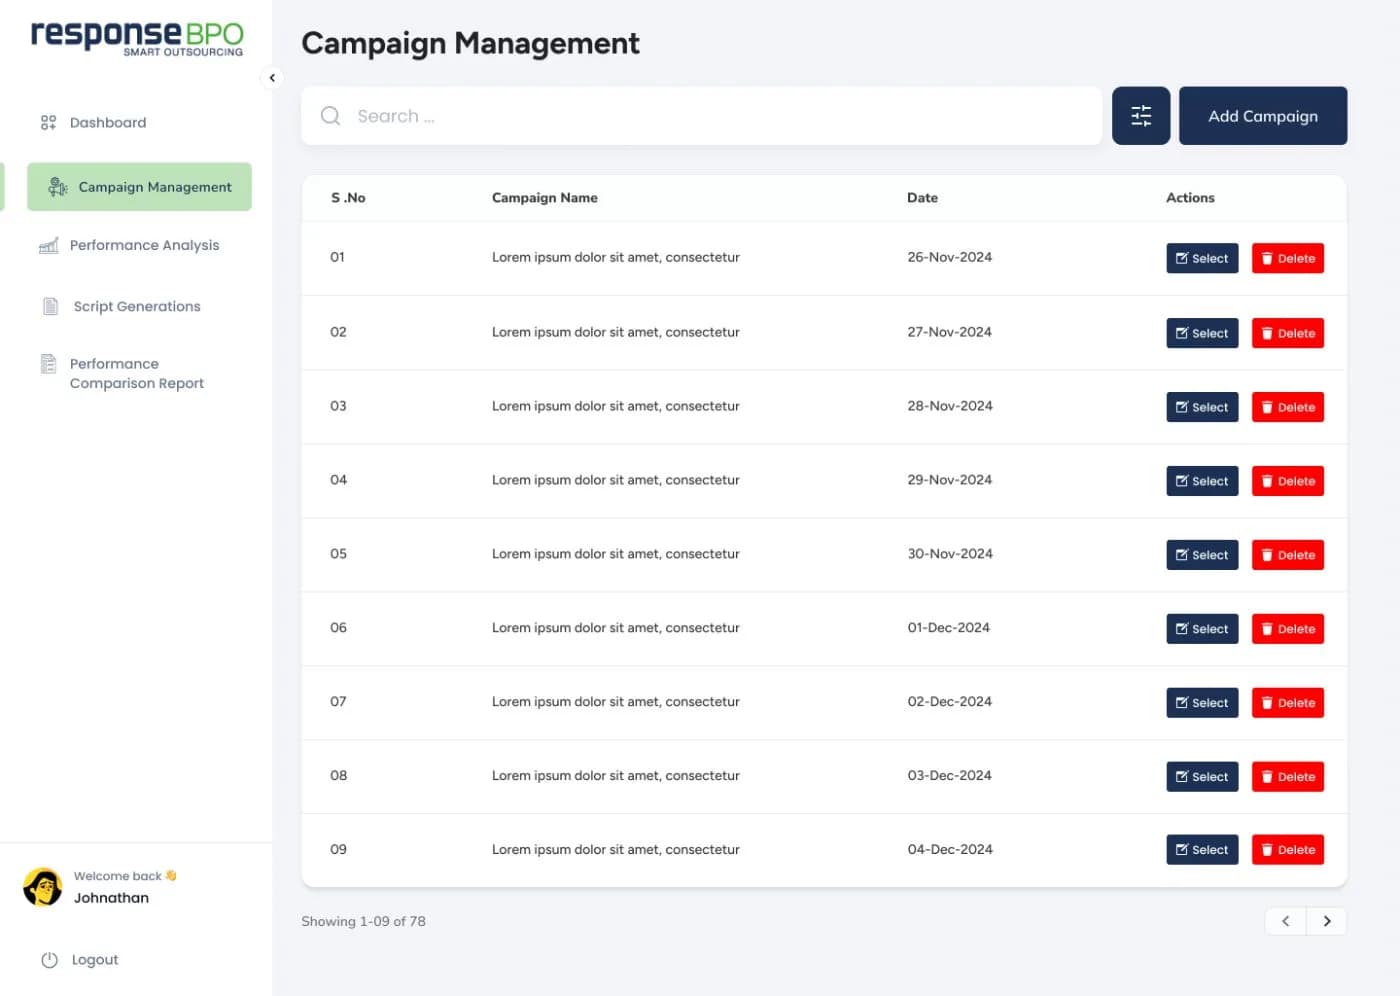The image size is (1400, 996).
Task: Click Johnathan's profile avatar
Action: point(43,887)
